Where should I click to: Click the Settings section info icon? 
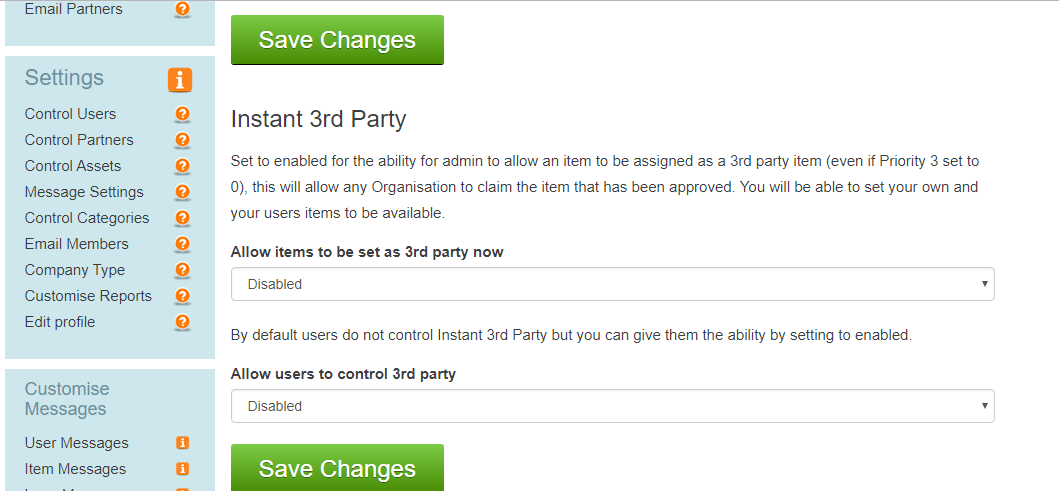point(180,79)
